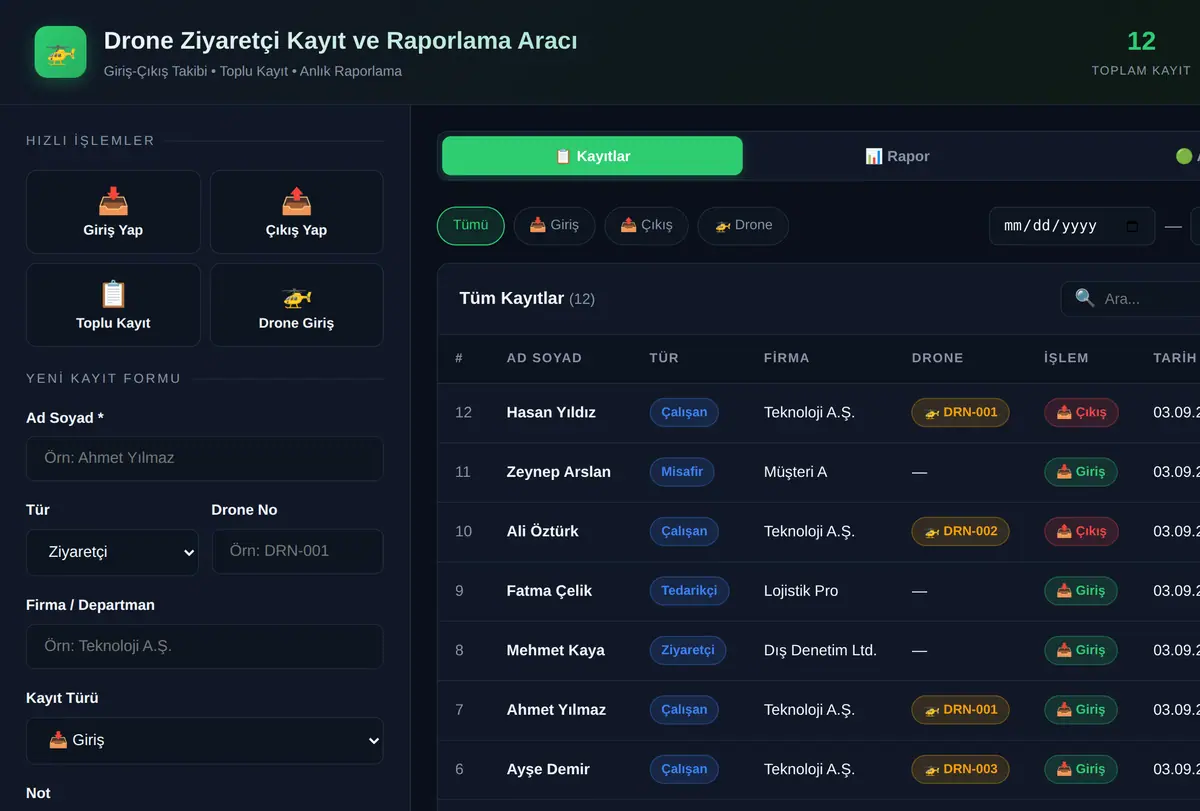Filter records by Çıkış chip
The width and height of the screenshot is (1200, 811).
[x=646, y=225]
